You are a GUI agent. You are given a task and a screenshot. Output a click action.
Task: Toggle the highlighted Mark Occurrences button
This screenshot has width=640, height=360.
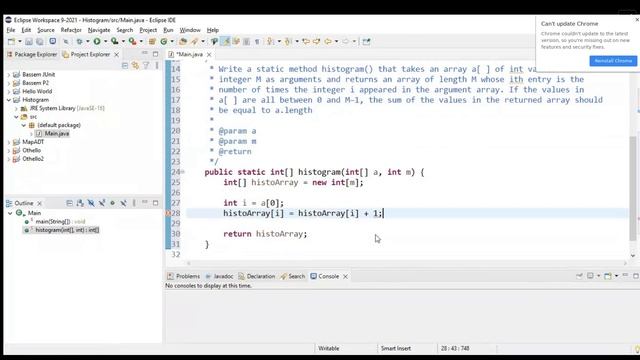[x=225, y=41]
